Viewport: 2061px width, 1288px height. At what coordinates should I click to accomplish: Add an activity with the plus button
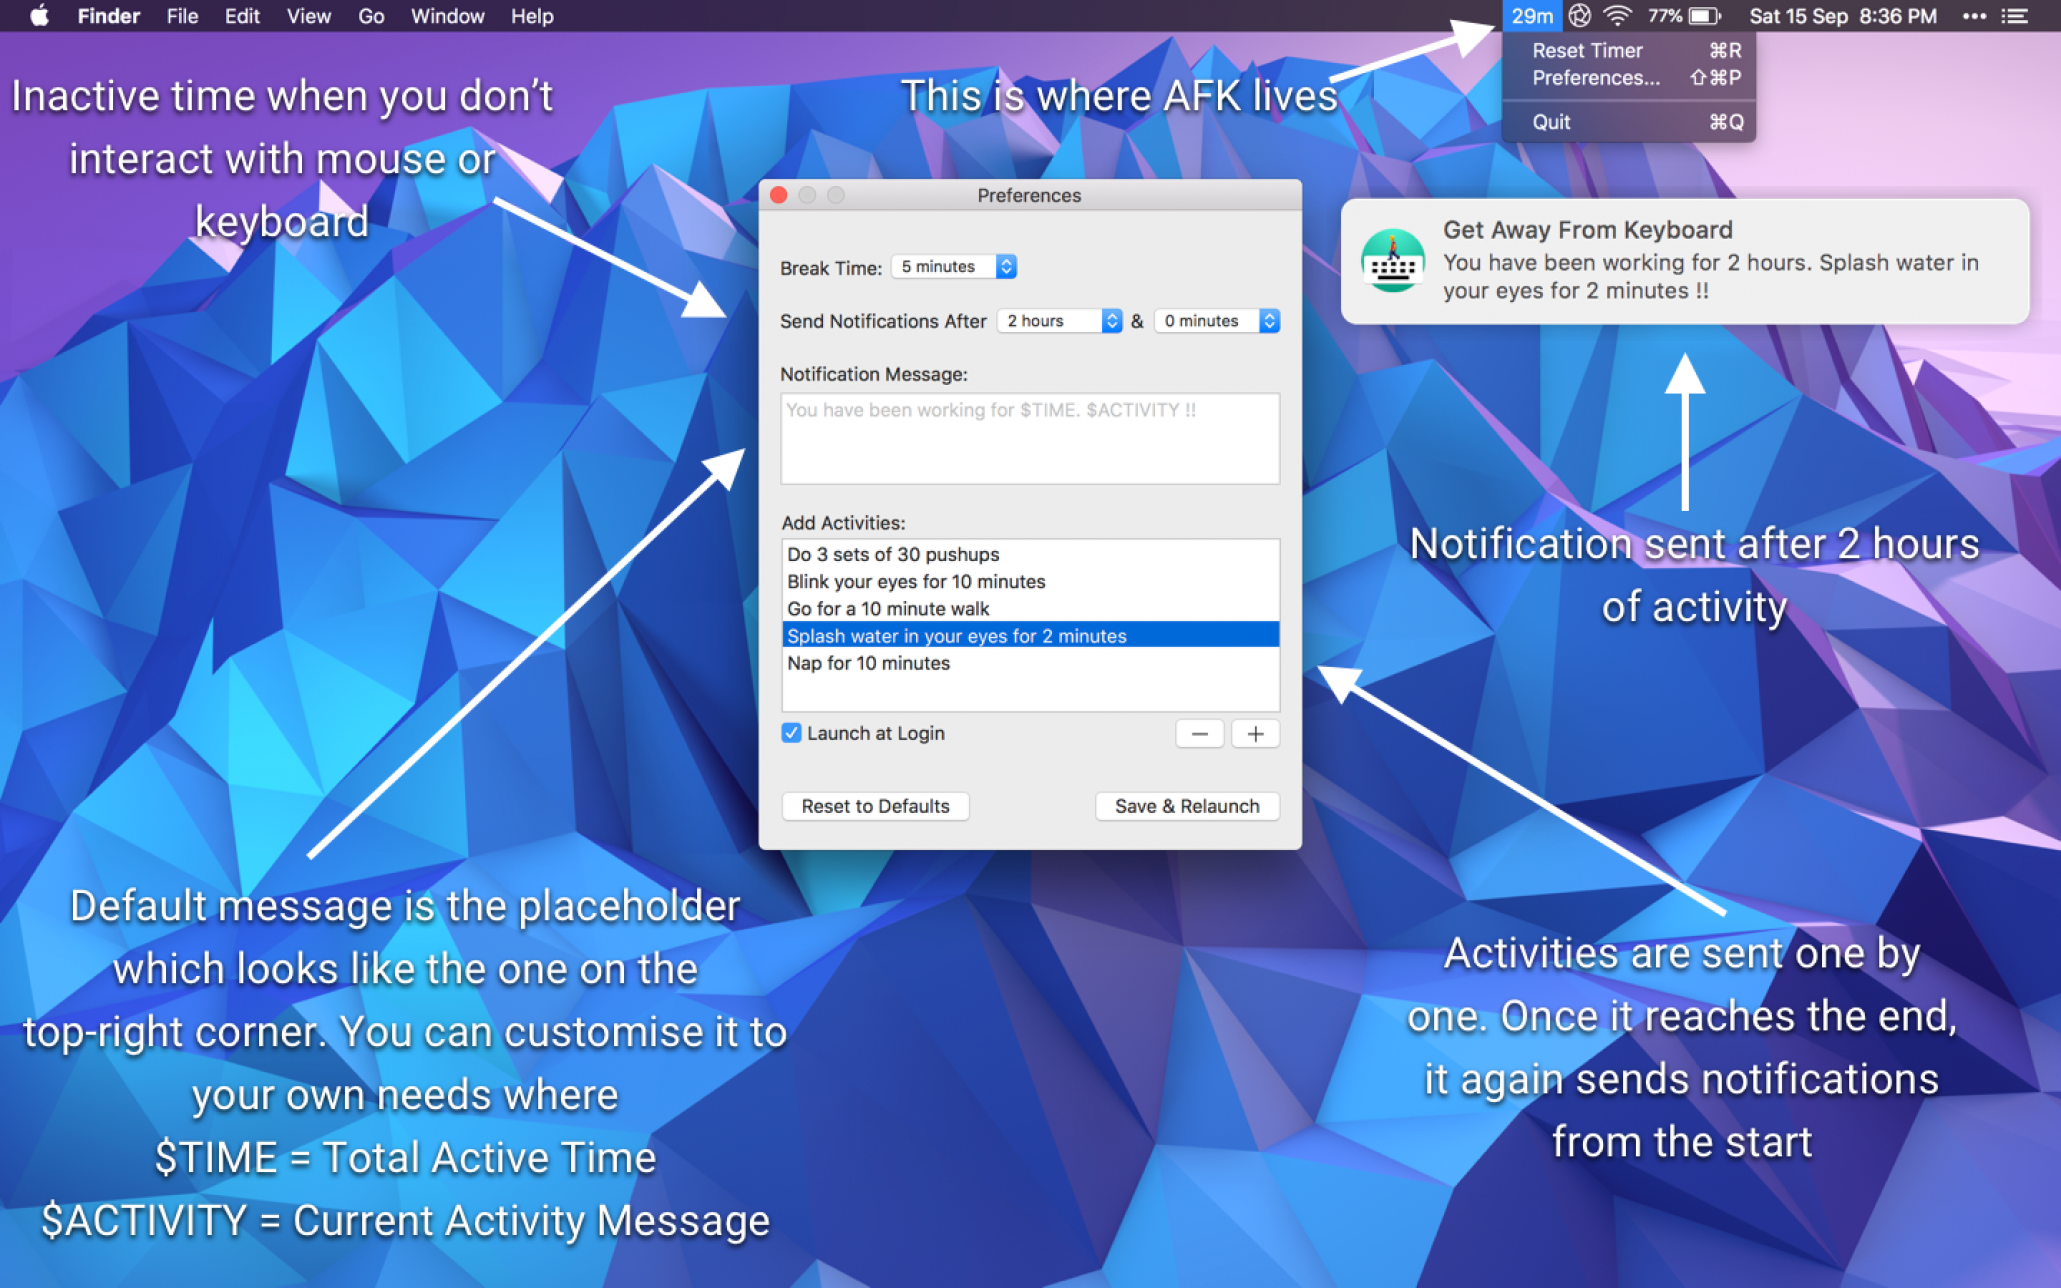pos(1255,734)
